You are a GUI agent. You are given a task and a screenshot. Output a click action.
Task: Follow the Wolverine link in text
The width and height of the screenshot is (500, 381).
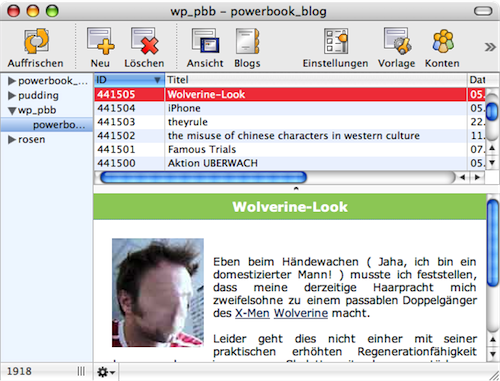[301, 313]
